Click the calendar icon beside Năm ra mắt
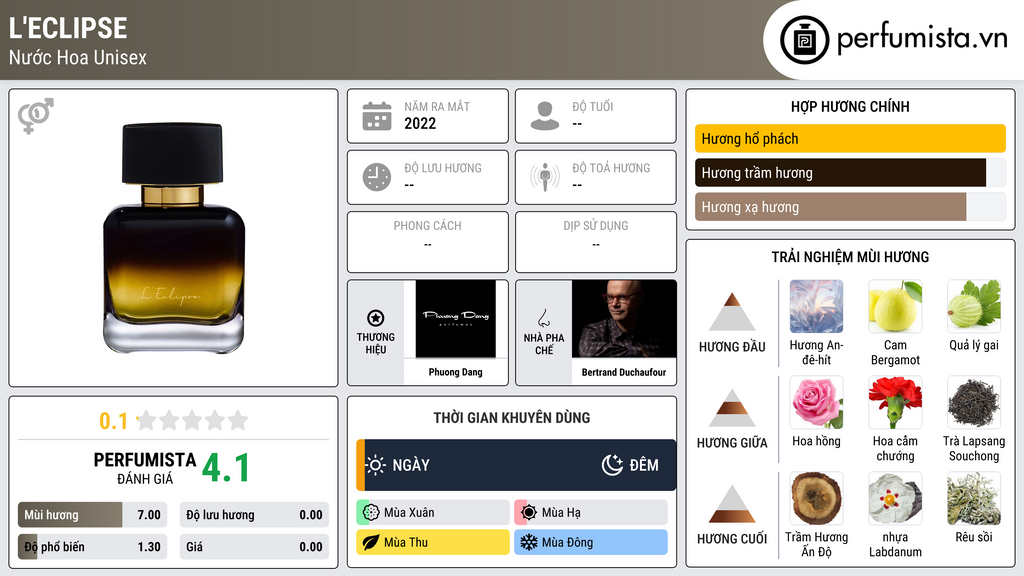This screenshot has height=576, width=1024. pos(377,116)
